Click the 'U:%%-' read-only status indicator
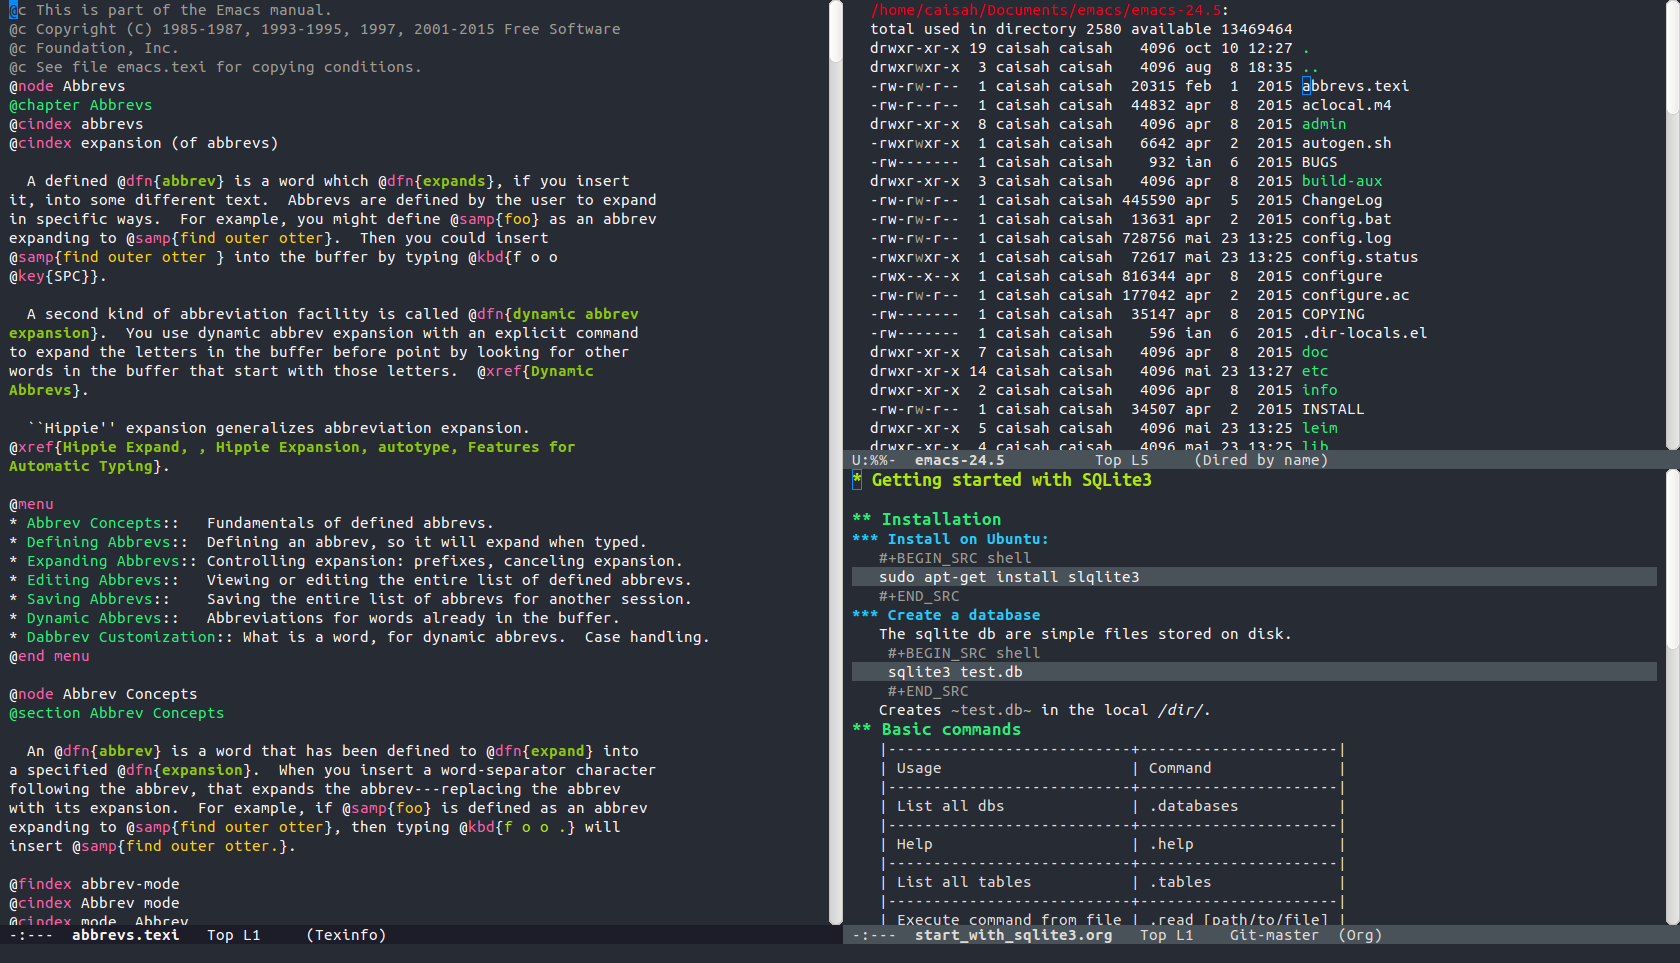This screenshot has height=963, width=1680. [x=874, y=460]
